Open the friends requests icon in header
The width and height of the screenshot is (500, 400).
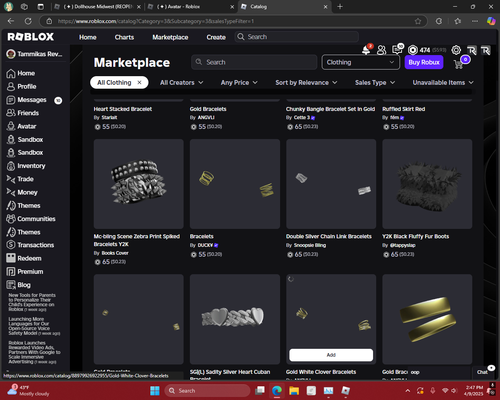click(x=381, y=50)
